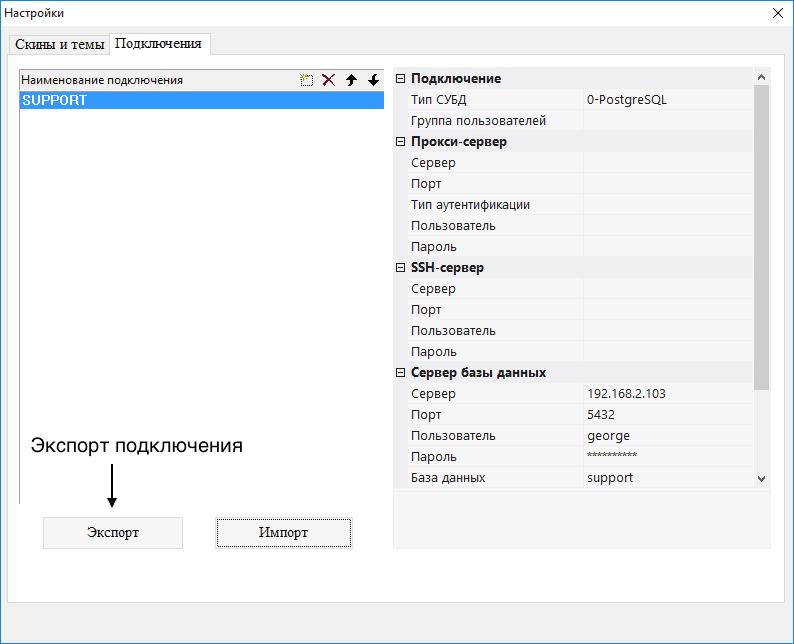Image resolution: width=794 pixels, height=644 pixels.
Task: Edit database server address 192.168.2.103
Action: point(667,394)
